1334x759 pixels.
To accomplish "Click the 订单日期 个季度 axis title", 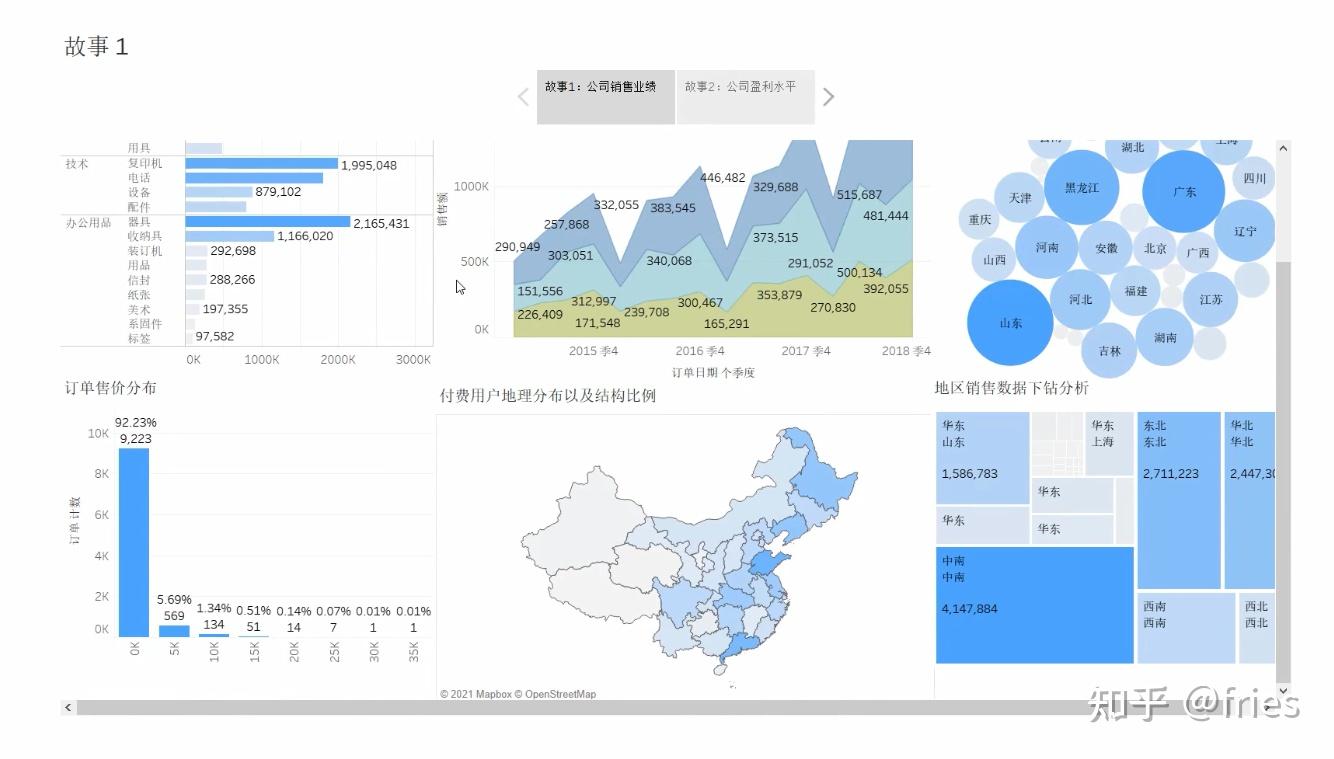I will [713, 372].
